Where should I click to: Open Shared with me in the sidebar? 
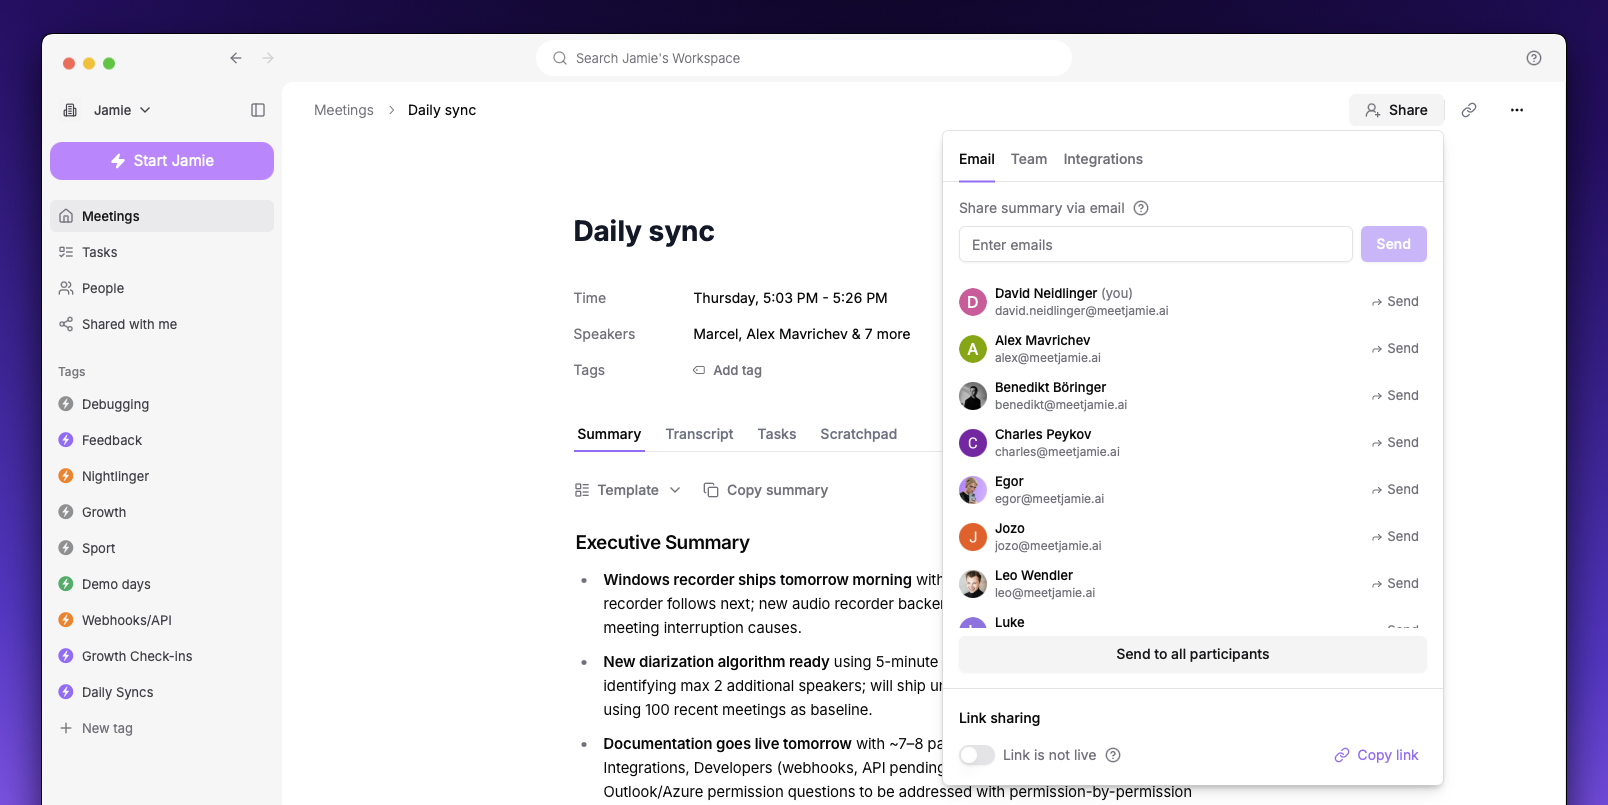click(162, 324)
